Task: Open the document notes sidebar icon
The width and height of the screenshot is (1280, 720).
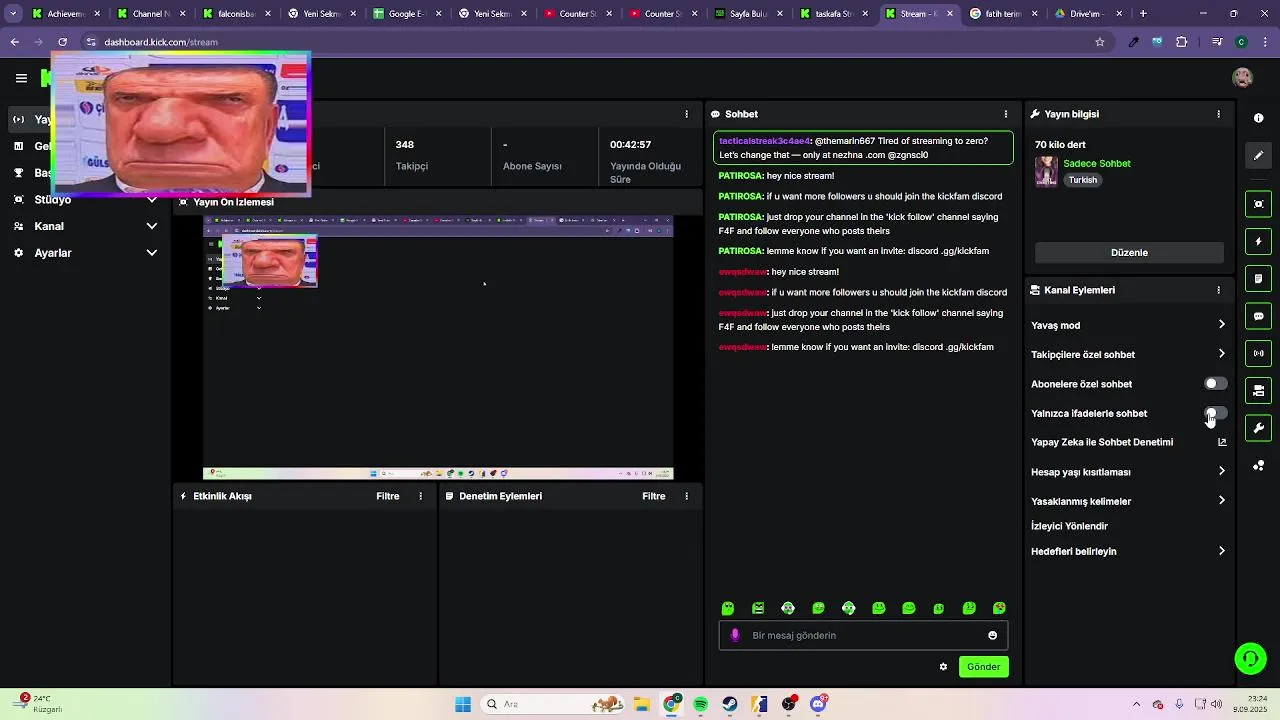Action: (1258, 278)
